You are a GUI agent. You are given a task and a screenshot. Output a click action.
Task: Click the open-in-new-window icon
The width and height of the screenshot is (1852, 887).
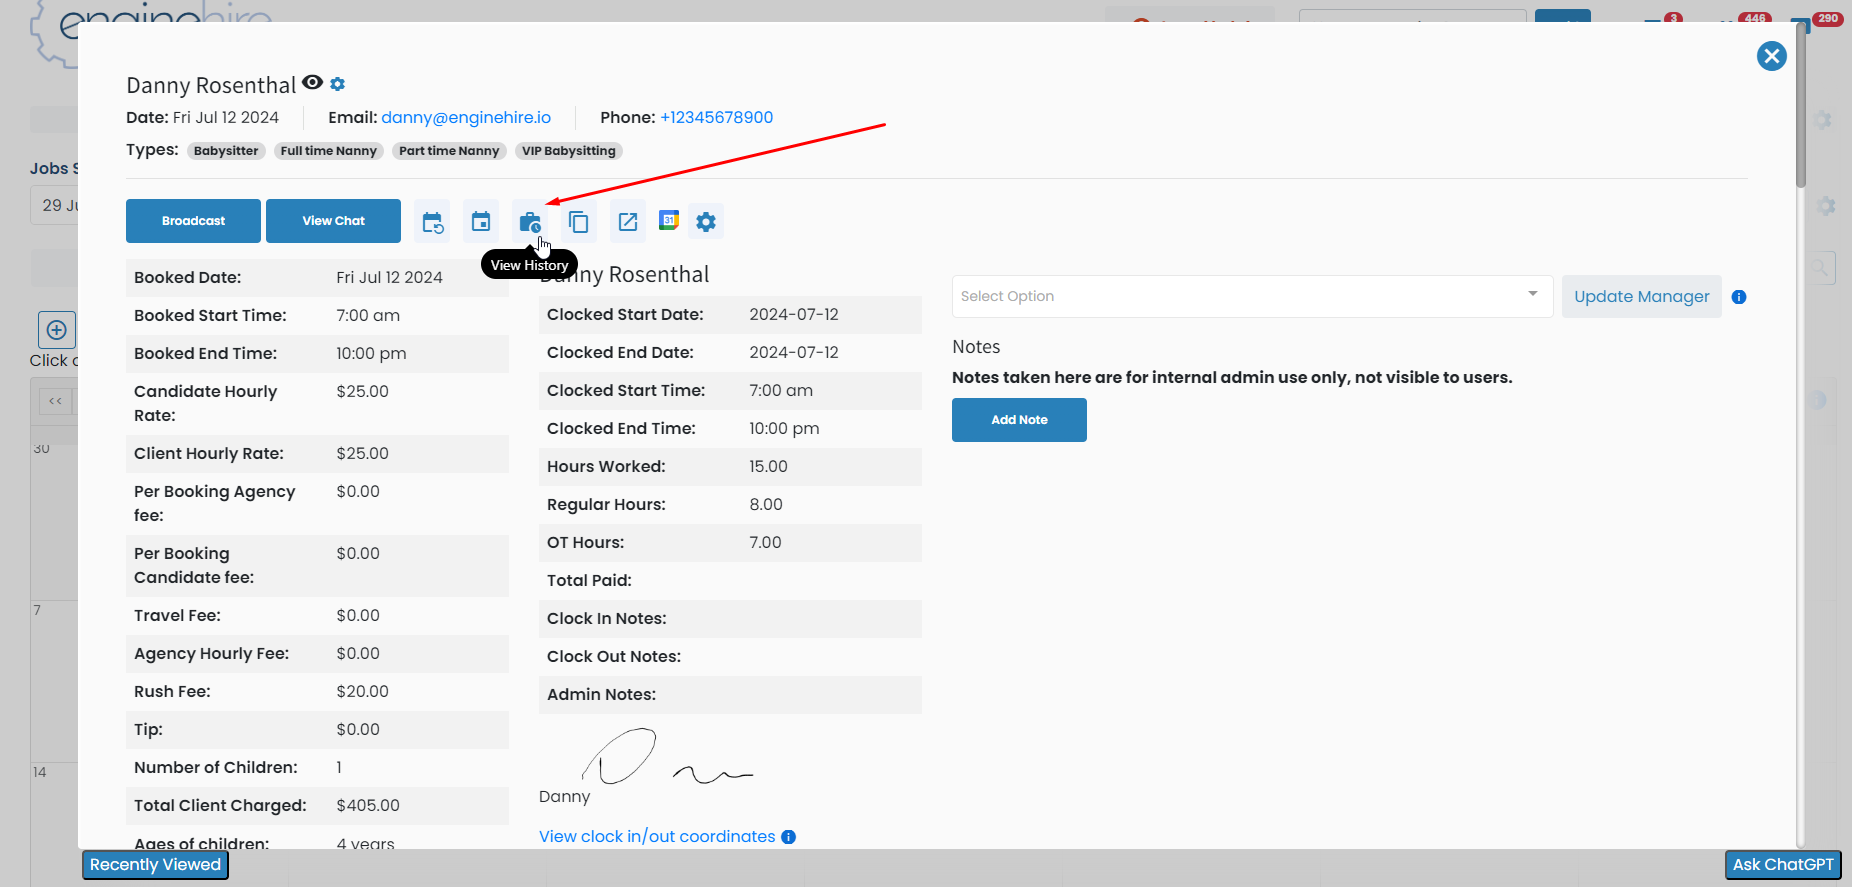coord(628,222)
